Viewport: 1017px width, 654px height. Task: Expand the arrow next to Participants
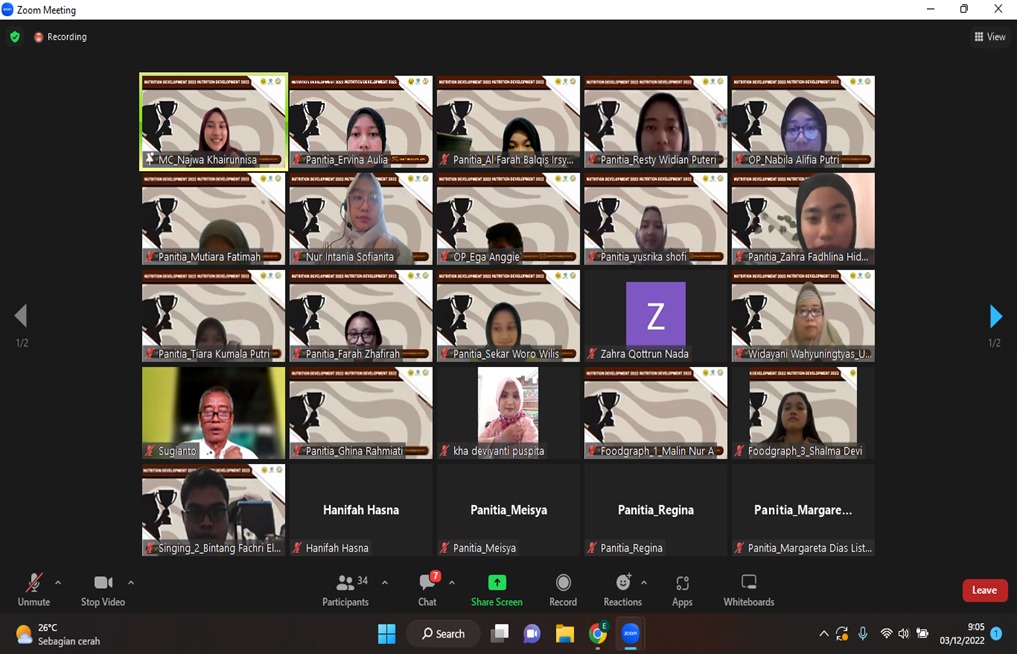(x=385, y=582)
